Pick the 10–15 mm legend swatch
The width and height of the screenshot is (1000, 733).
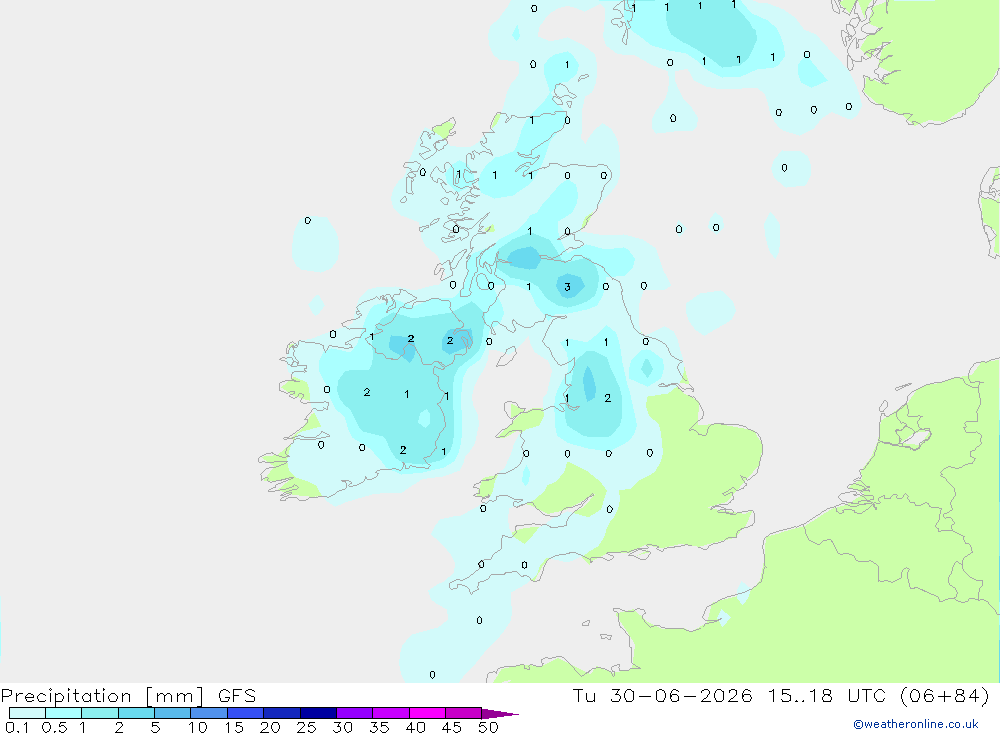click(209, 713)
